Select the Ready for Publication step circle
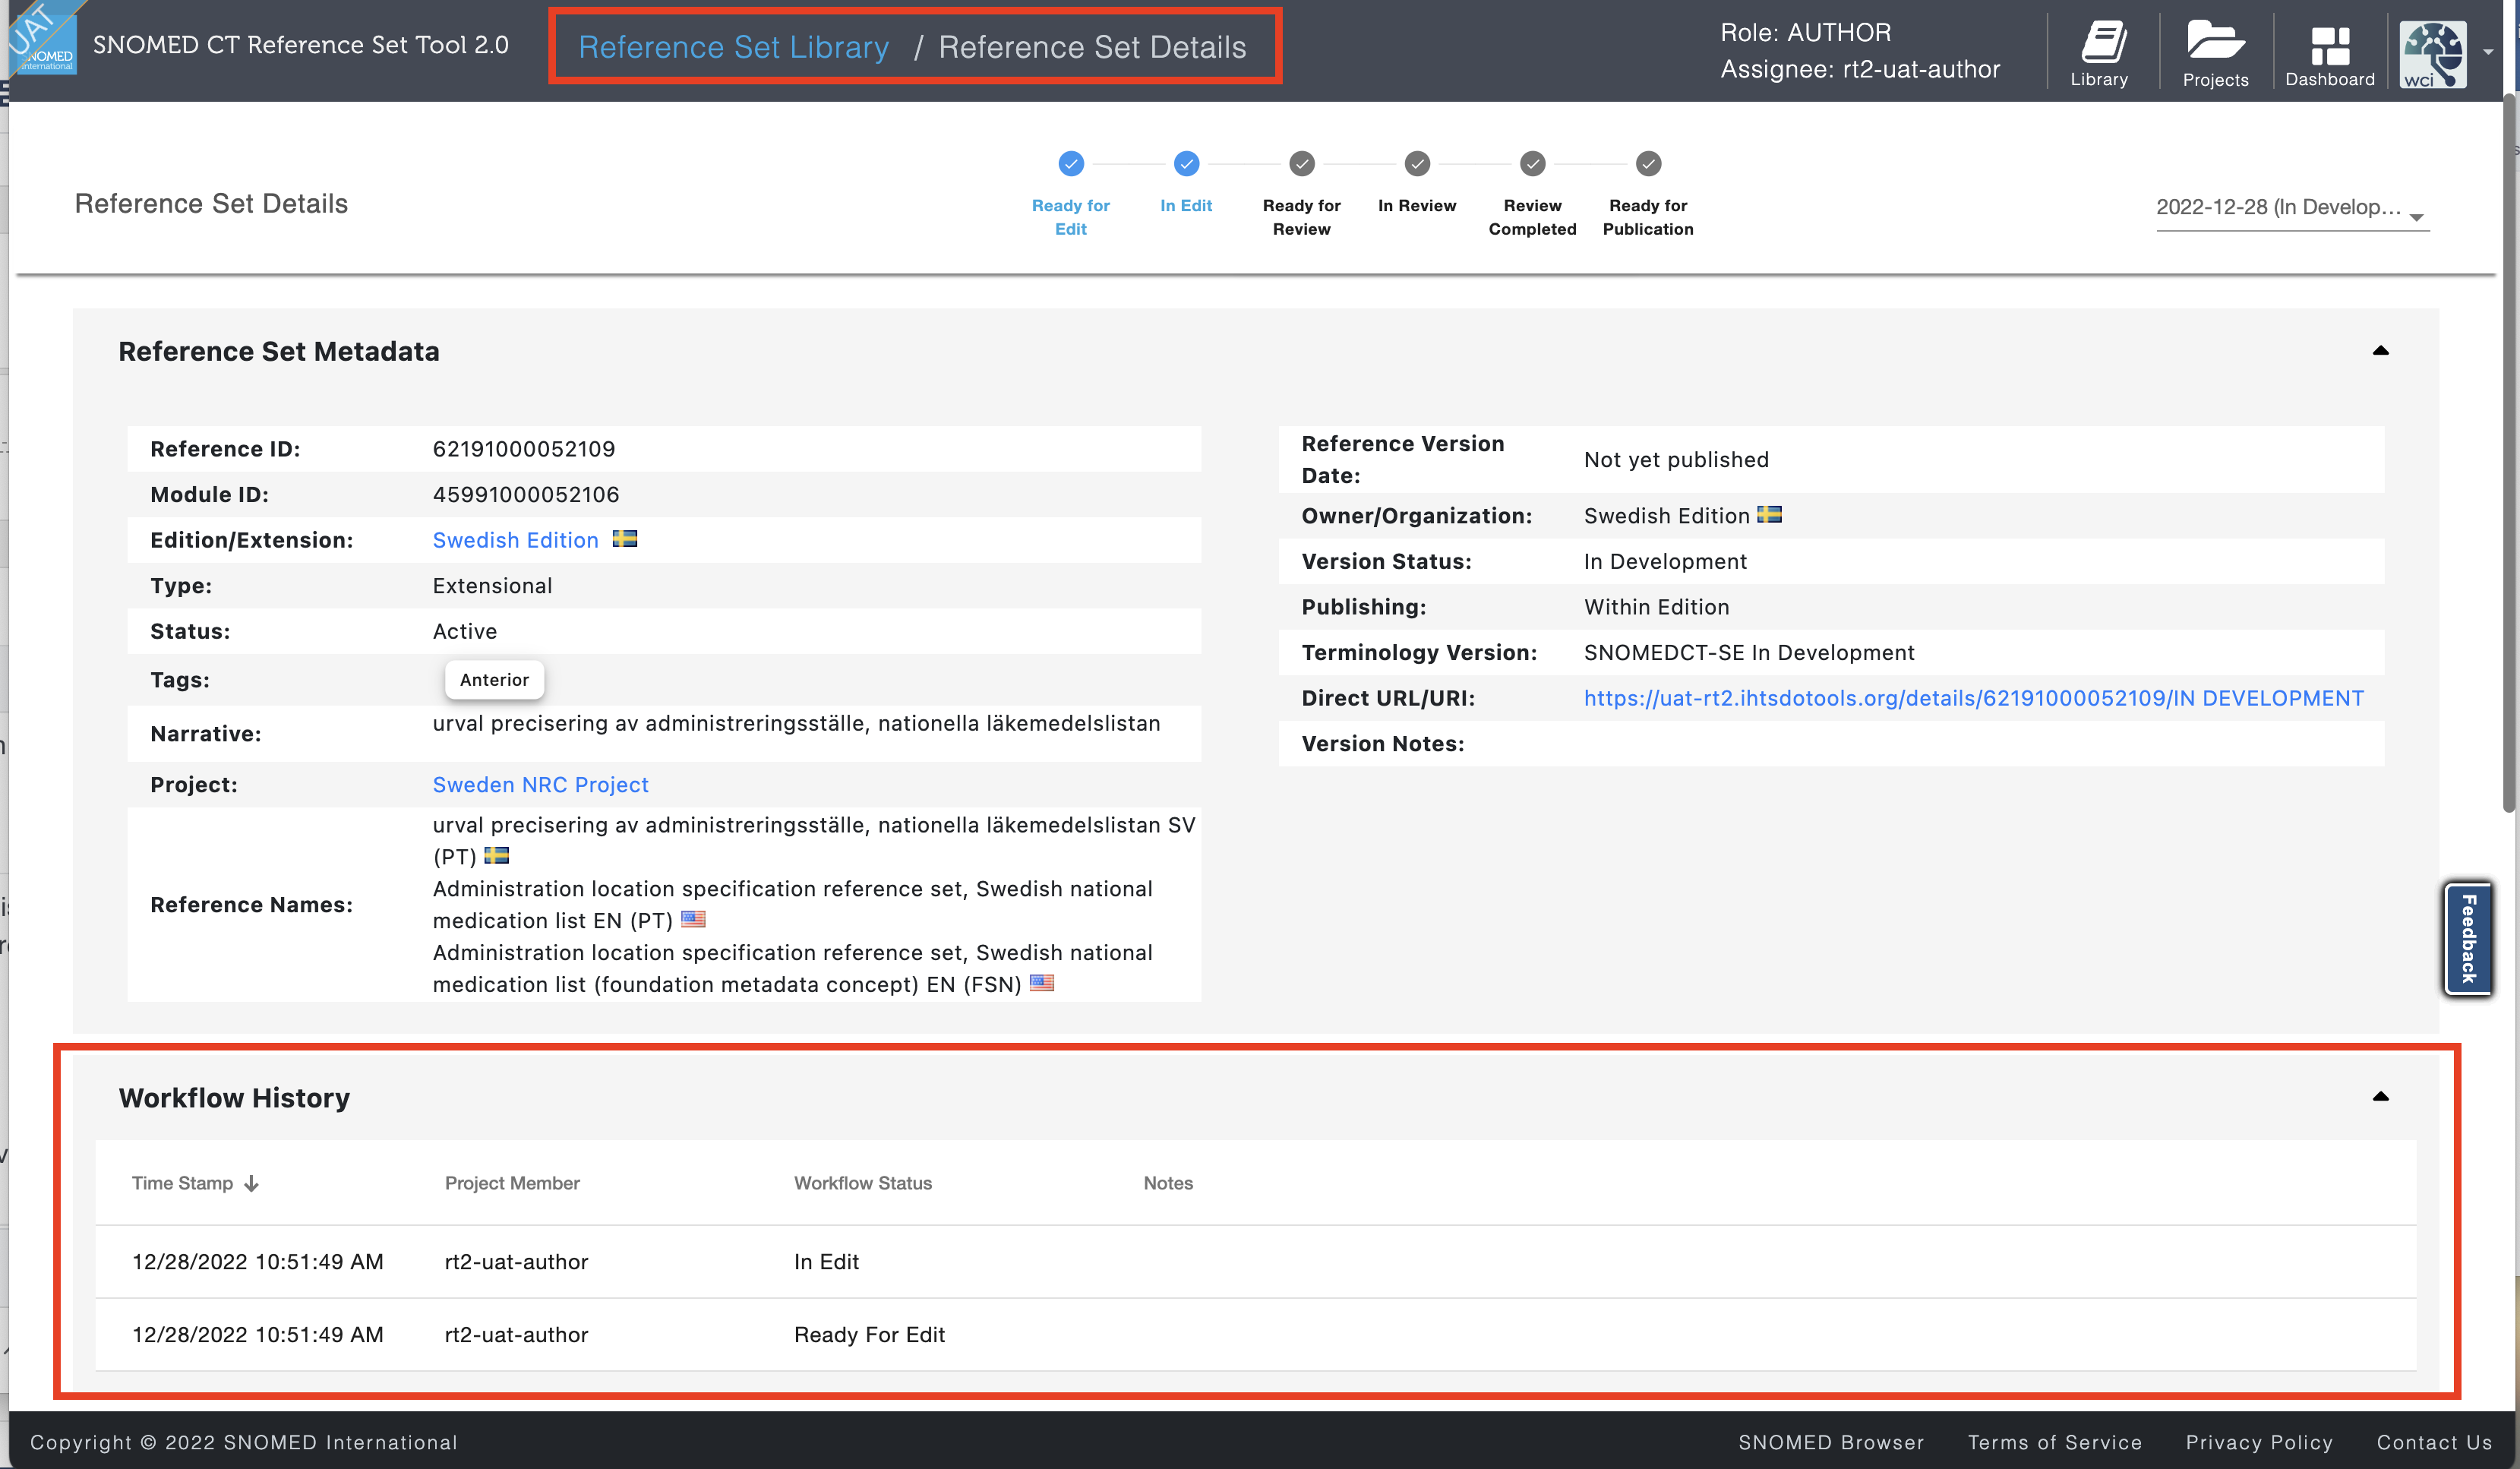 (1648, 163)
